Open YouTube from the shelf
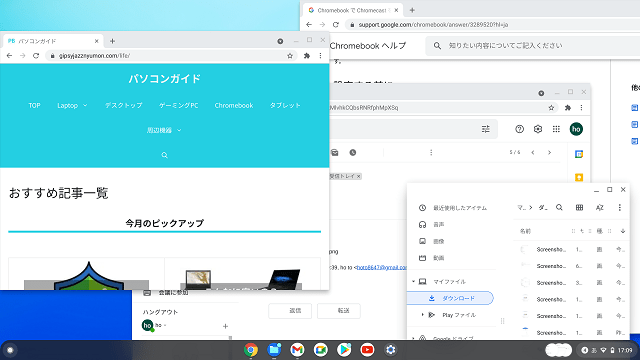The image size is (640, 360). pyautogui.click(x=367, y=350)
